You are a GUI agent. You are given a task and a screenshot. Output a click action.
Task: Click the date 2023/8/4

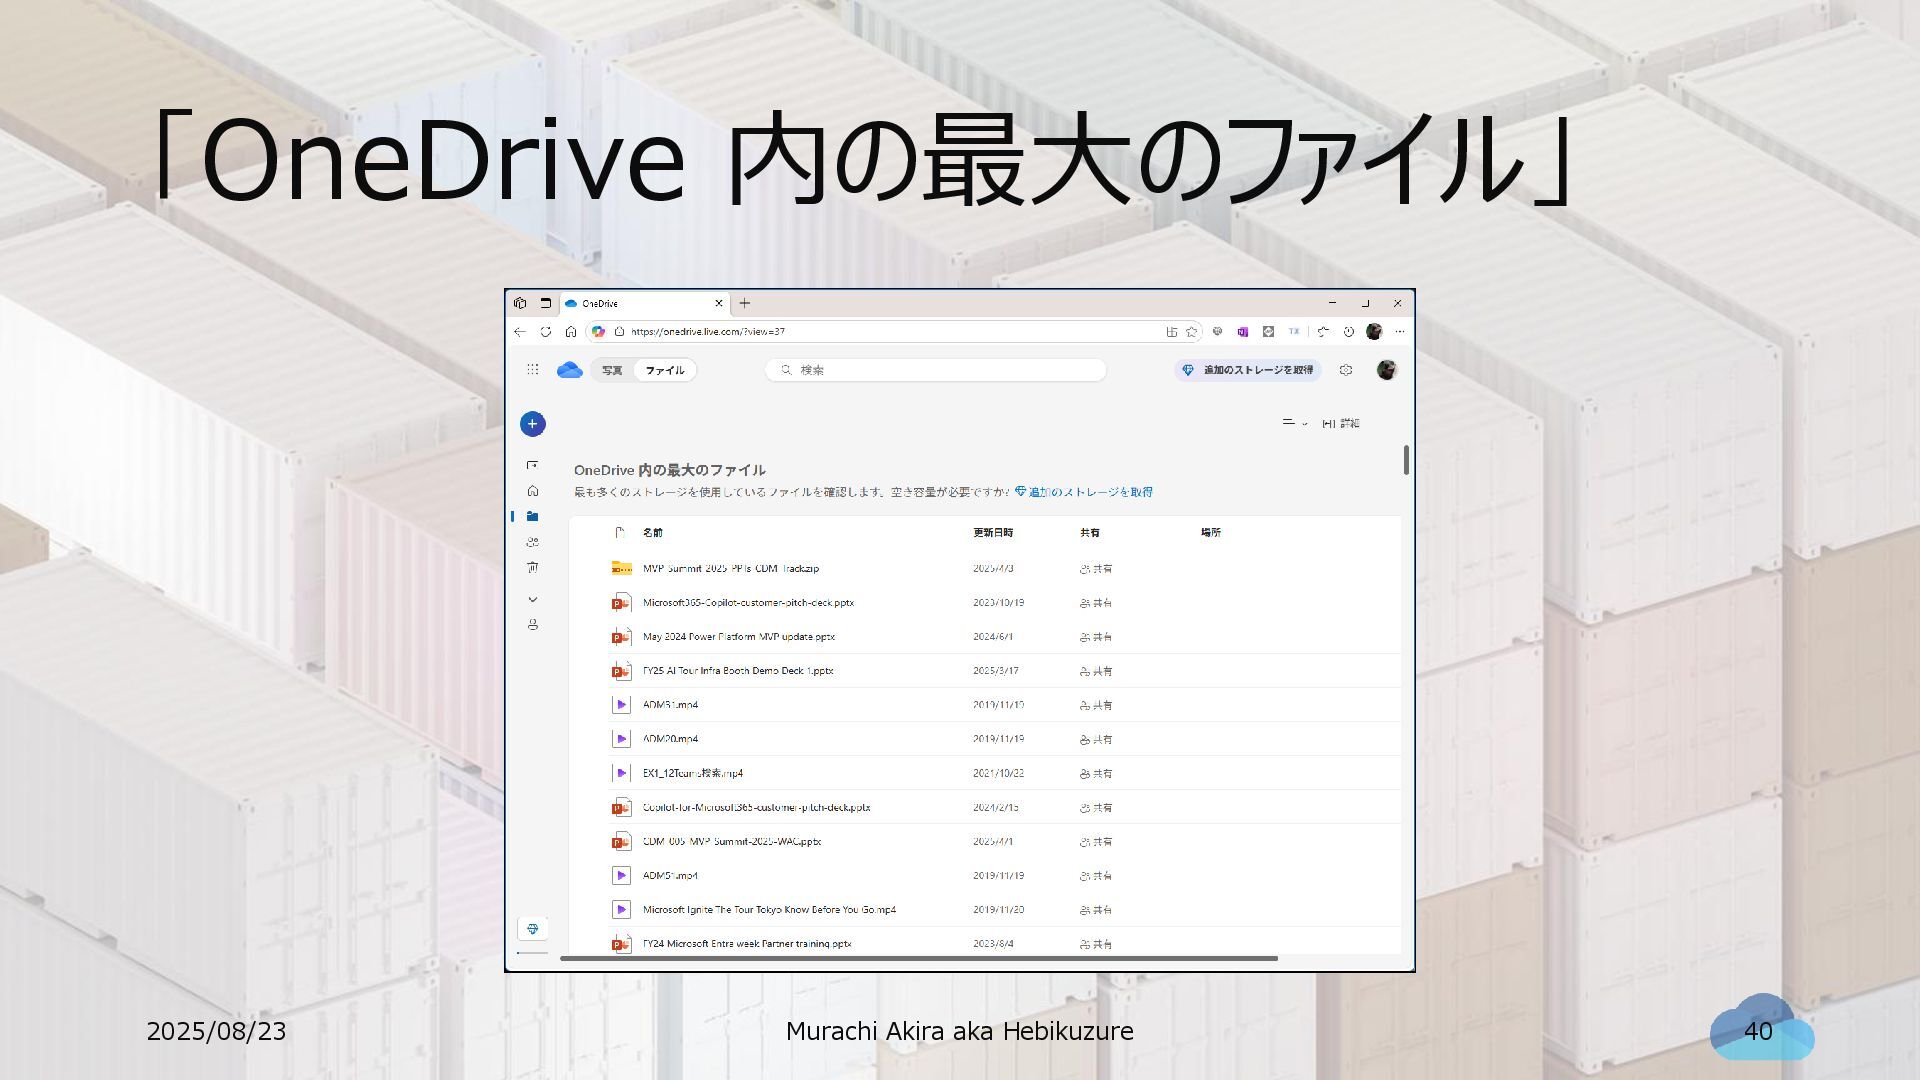993,944
